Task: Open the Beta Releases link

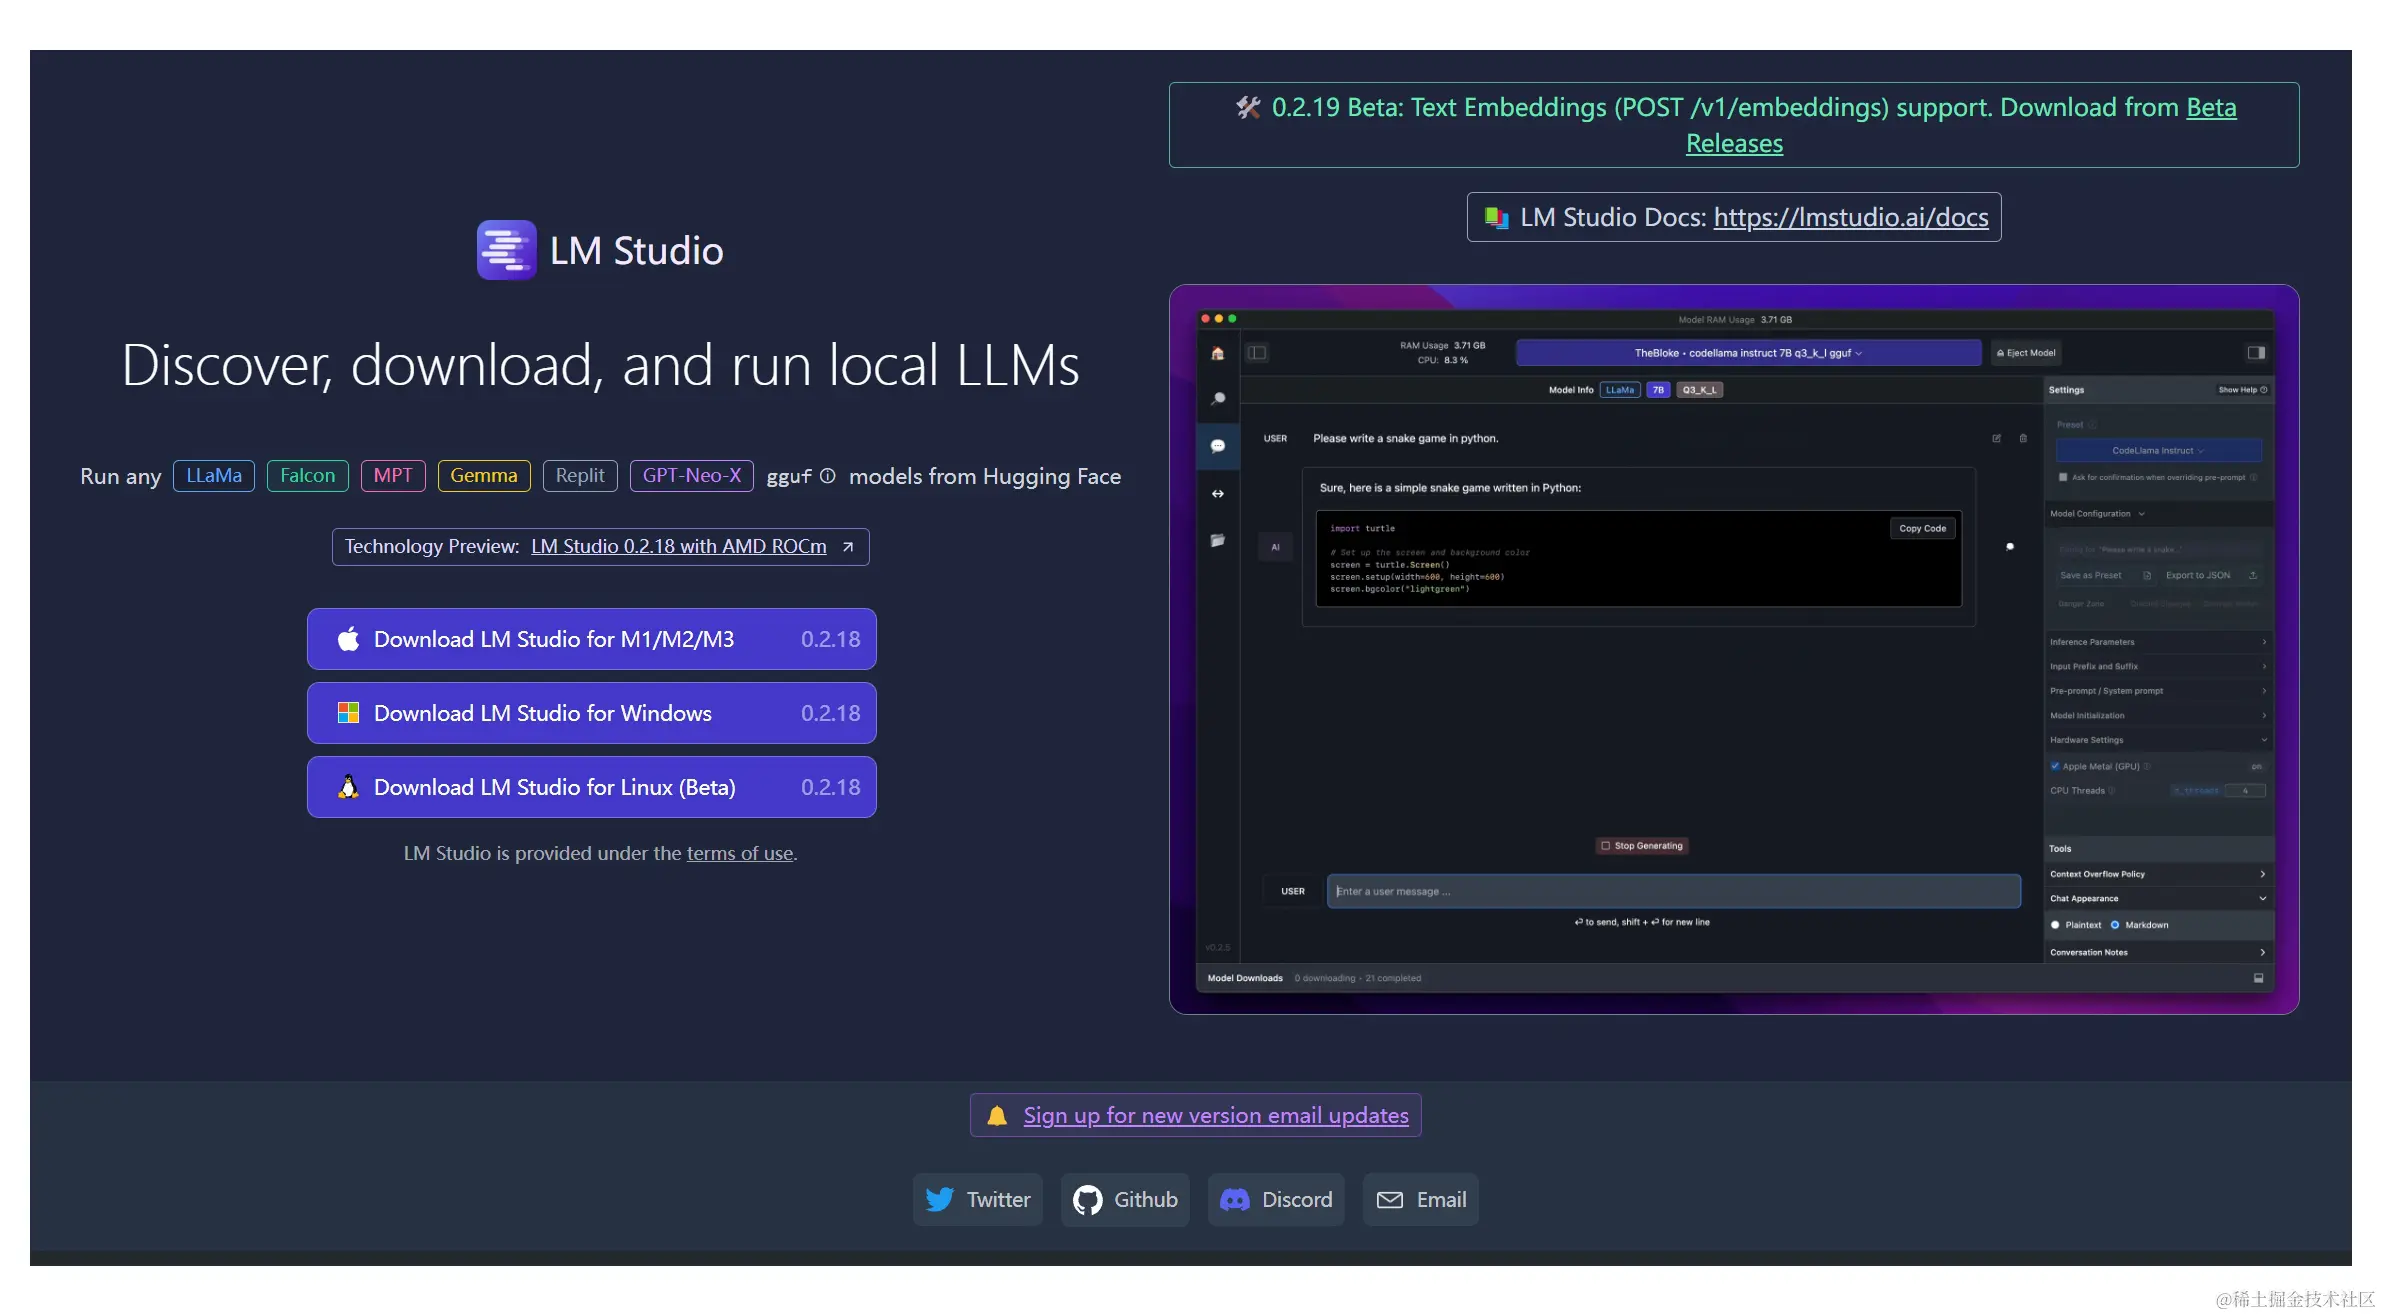Action: pos(1734,144)
